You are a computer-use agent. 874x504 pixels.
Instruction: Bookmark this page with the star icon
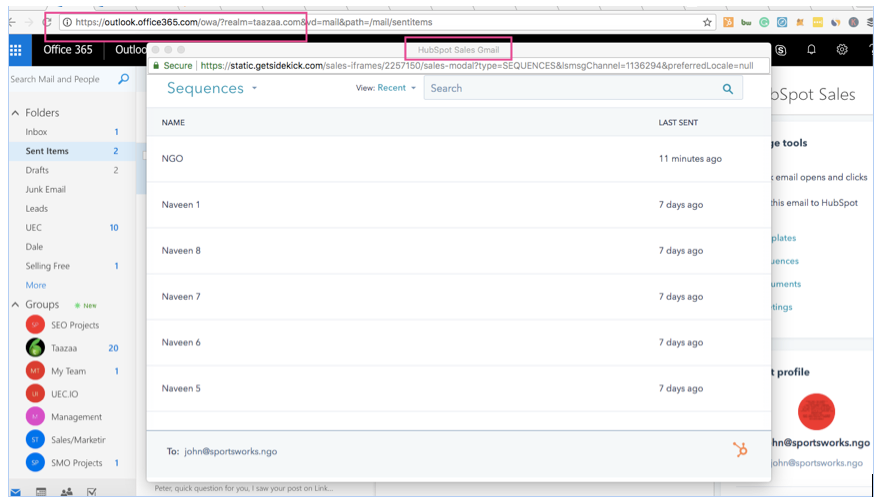[707, 22]
